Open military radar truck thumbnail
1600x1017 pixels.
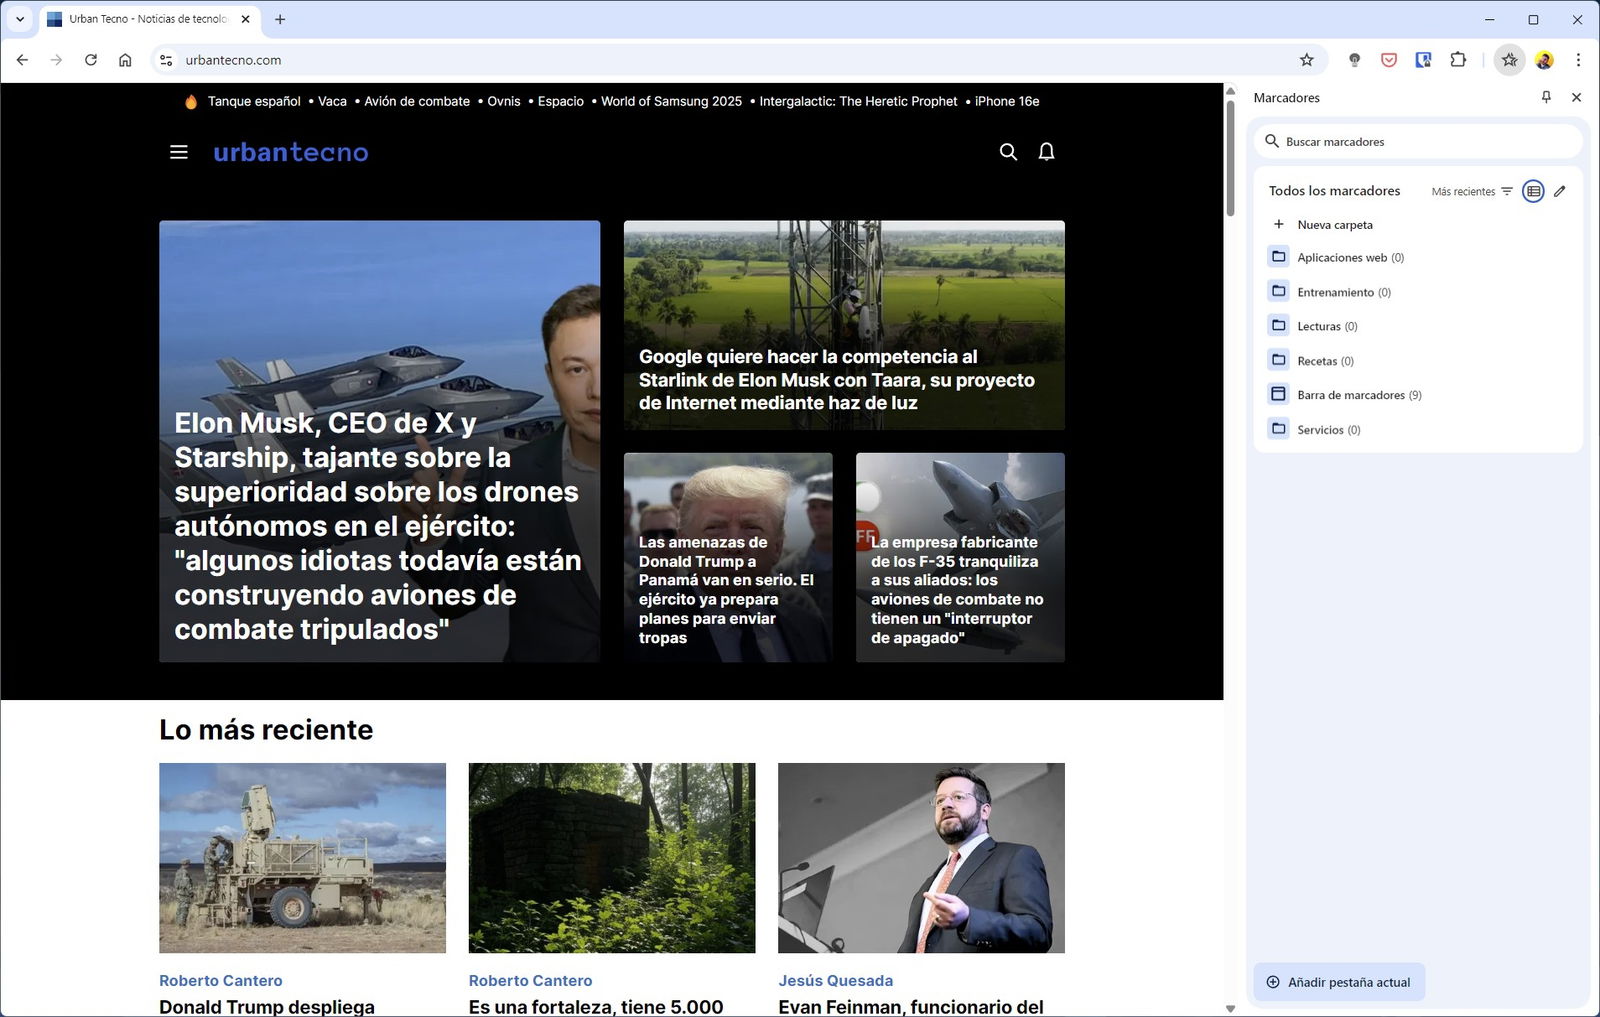302,858
